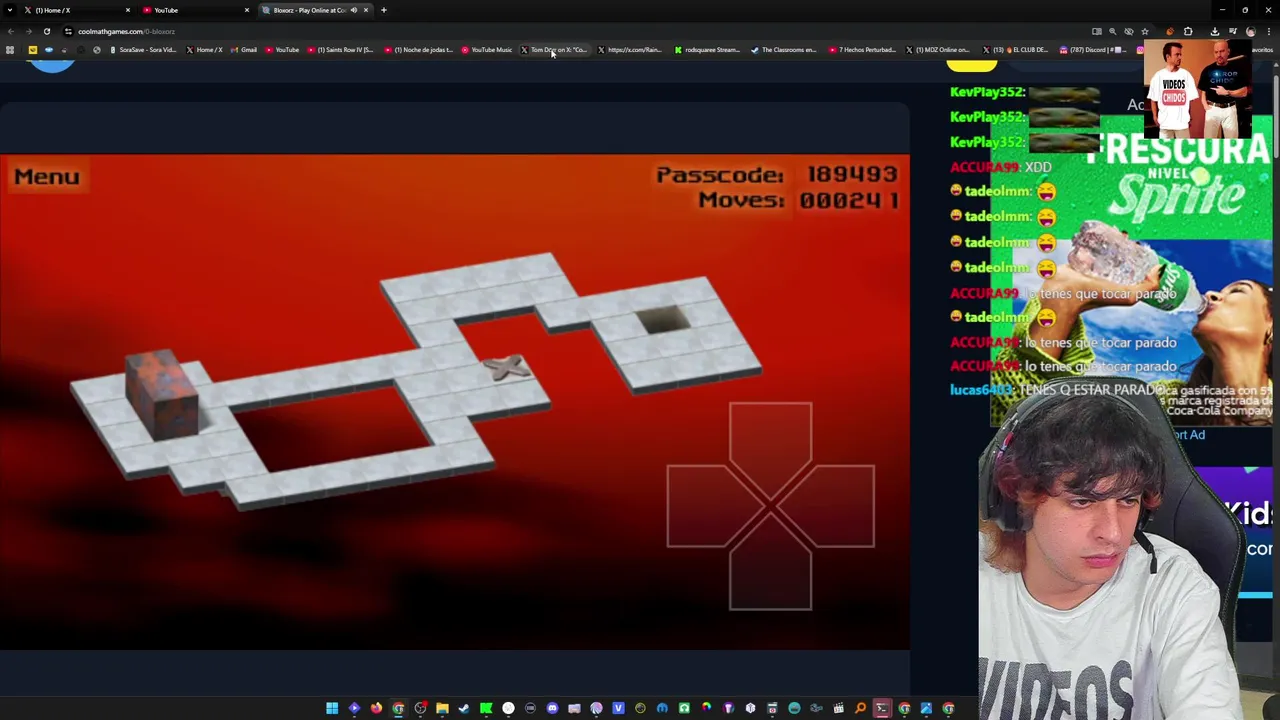Open the orange search icon in taskbar
Image resolution: width=1280 pixels, height=720 pixels.
pos(860,708)
